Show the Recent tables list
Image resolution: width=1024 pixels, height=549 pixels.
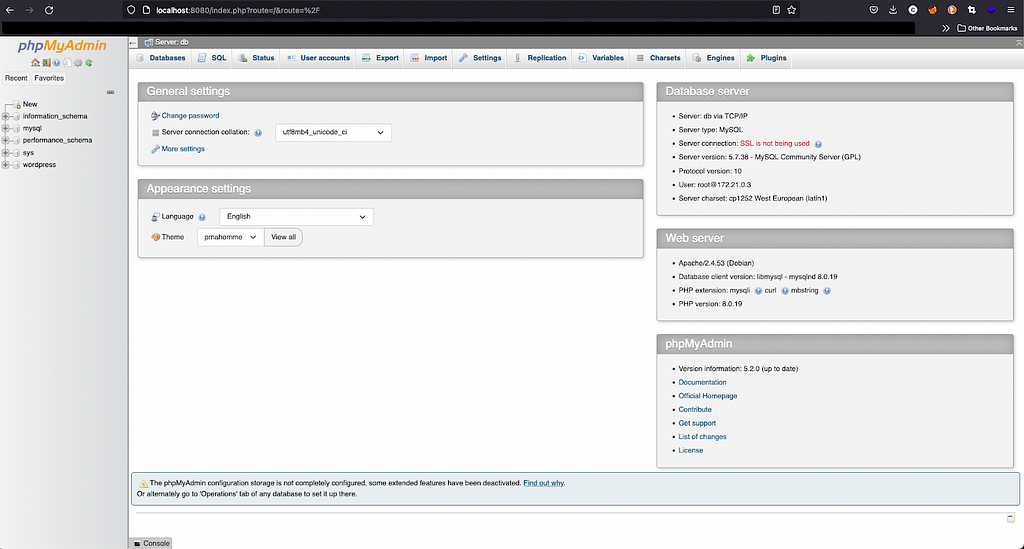16,78
